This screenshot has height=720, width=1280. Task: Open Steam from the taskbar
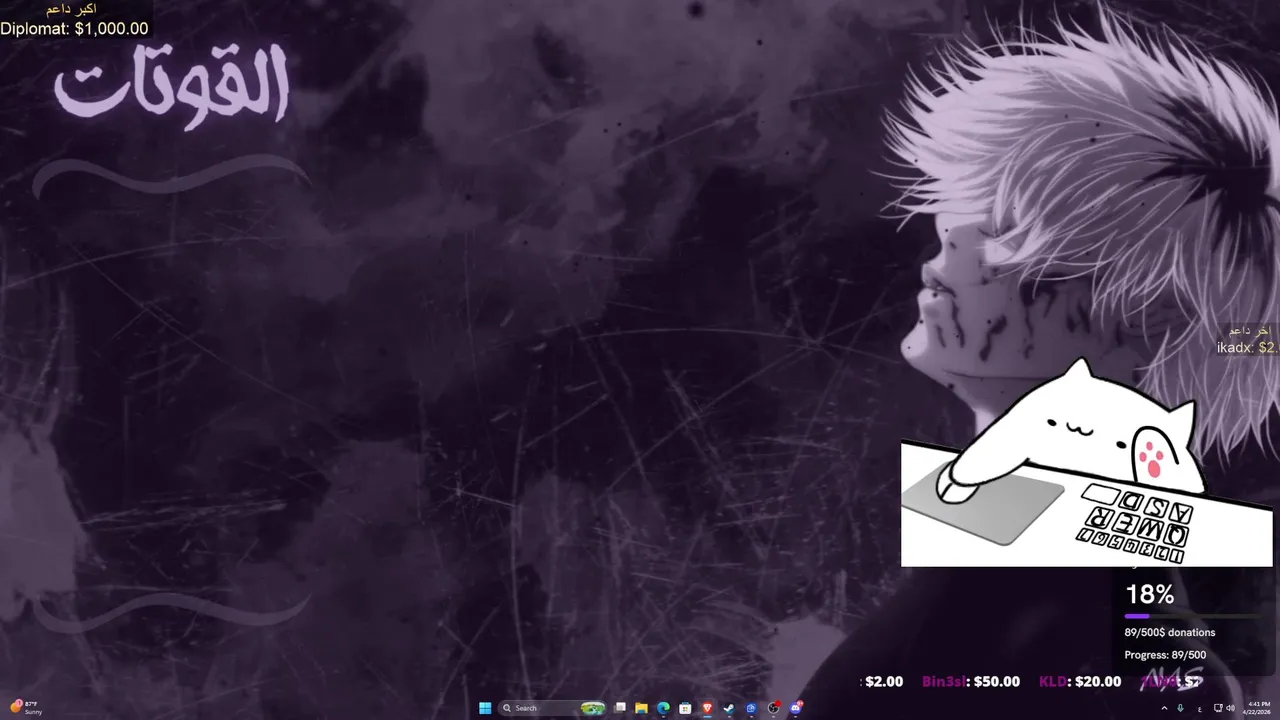(x=729, y=708)
